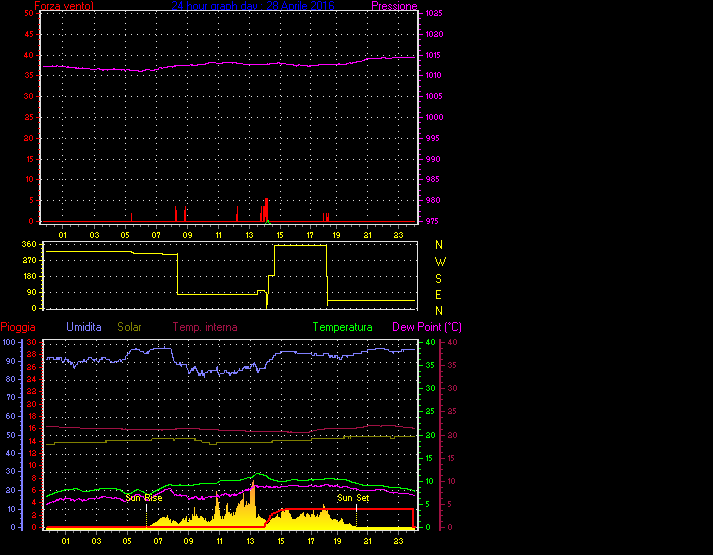Select the 'E' compass direction label

click(438, 295)
